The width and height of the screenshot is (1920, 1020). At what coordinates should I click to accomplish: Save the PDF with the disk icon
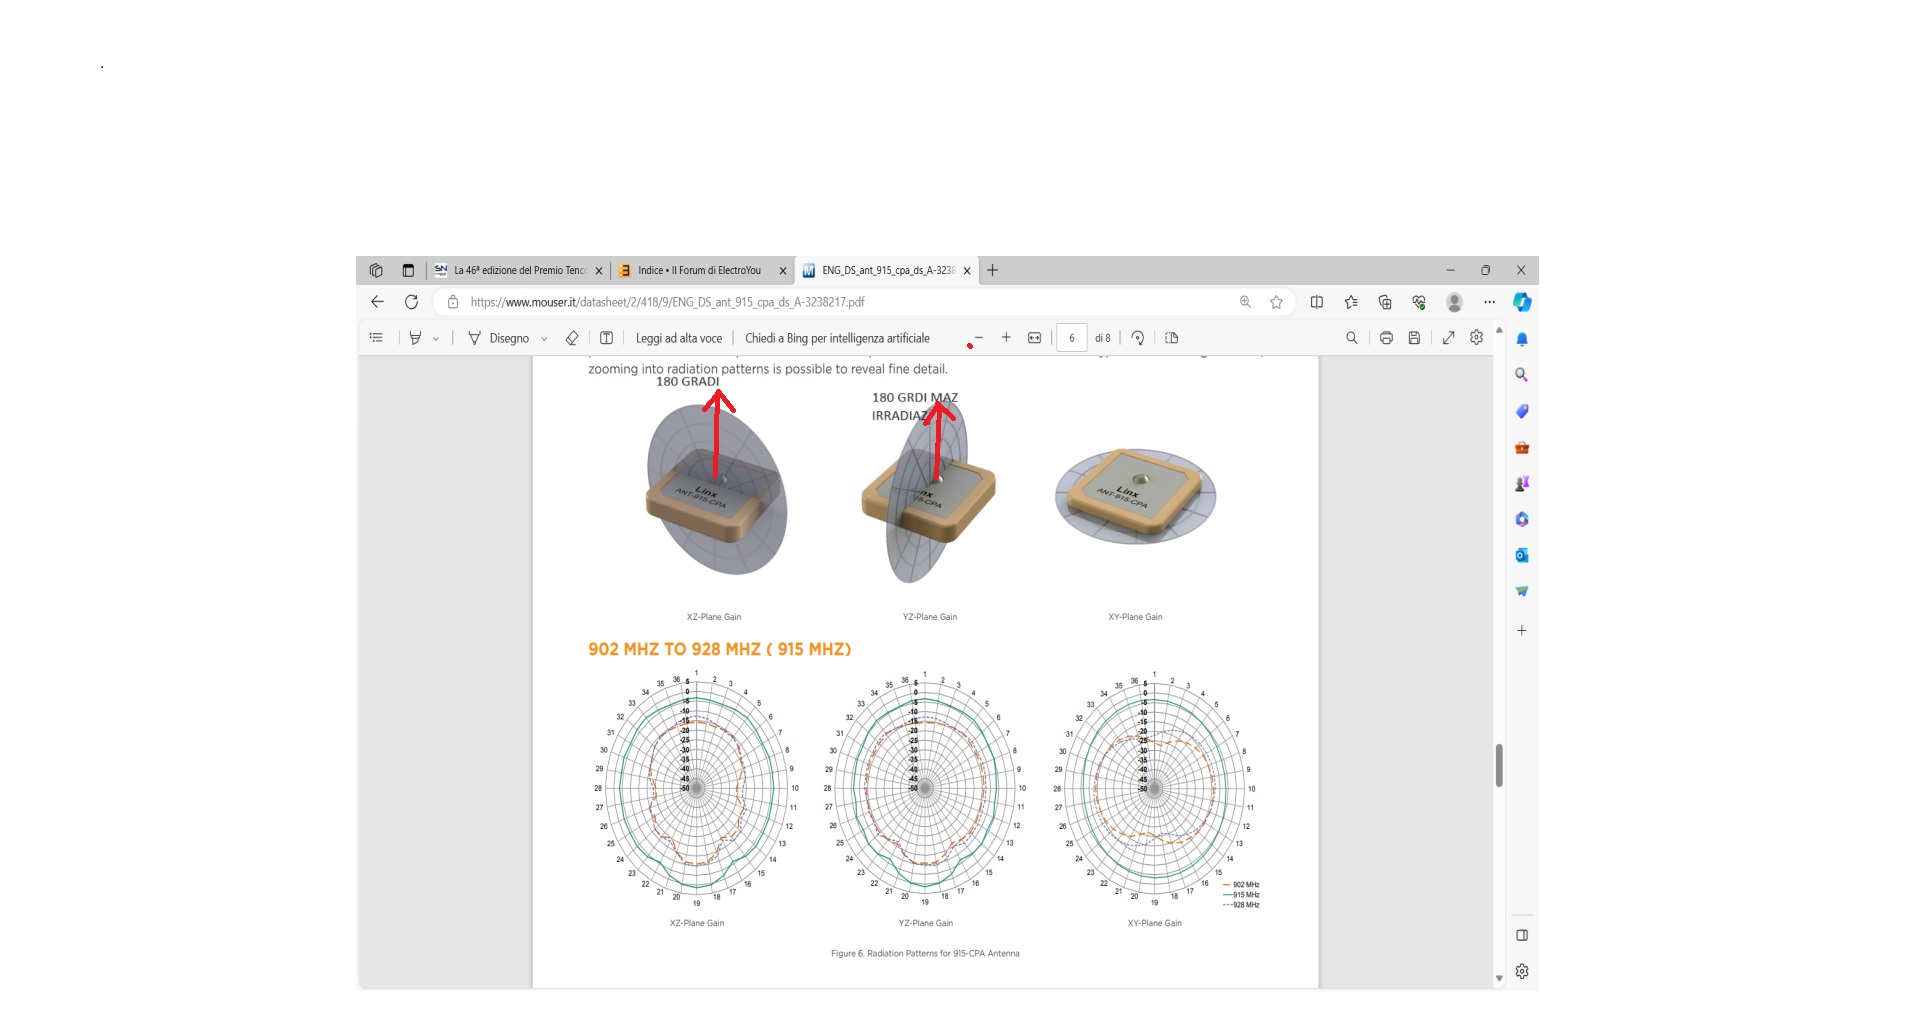click(x=1414, y=338)
